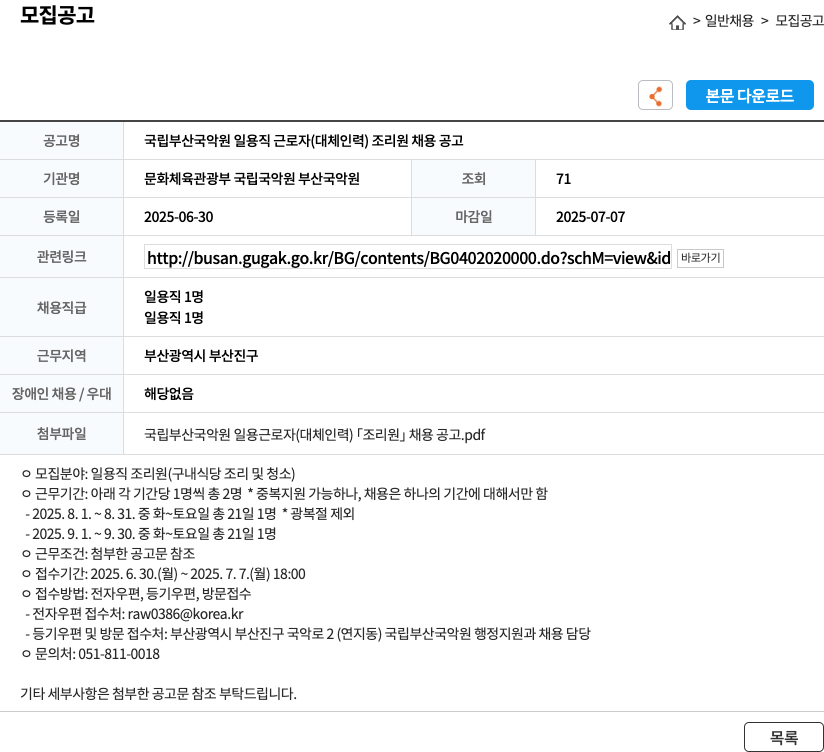824x752 pixels.
Task: Click closing note 기타 세부사항은 첨부한 공고문
Action: click(x=158, y=694)
